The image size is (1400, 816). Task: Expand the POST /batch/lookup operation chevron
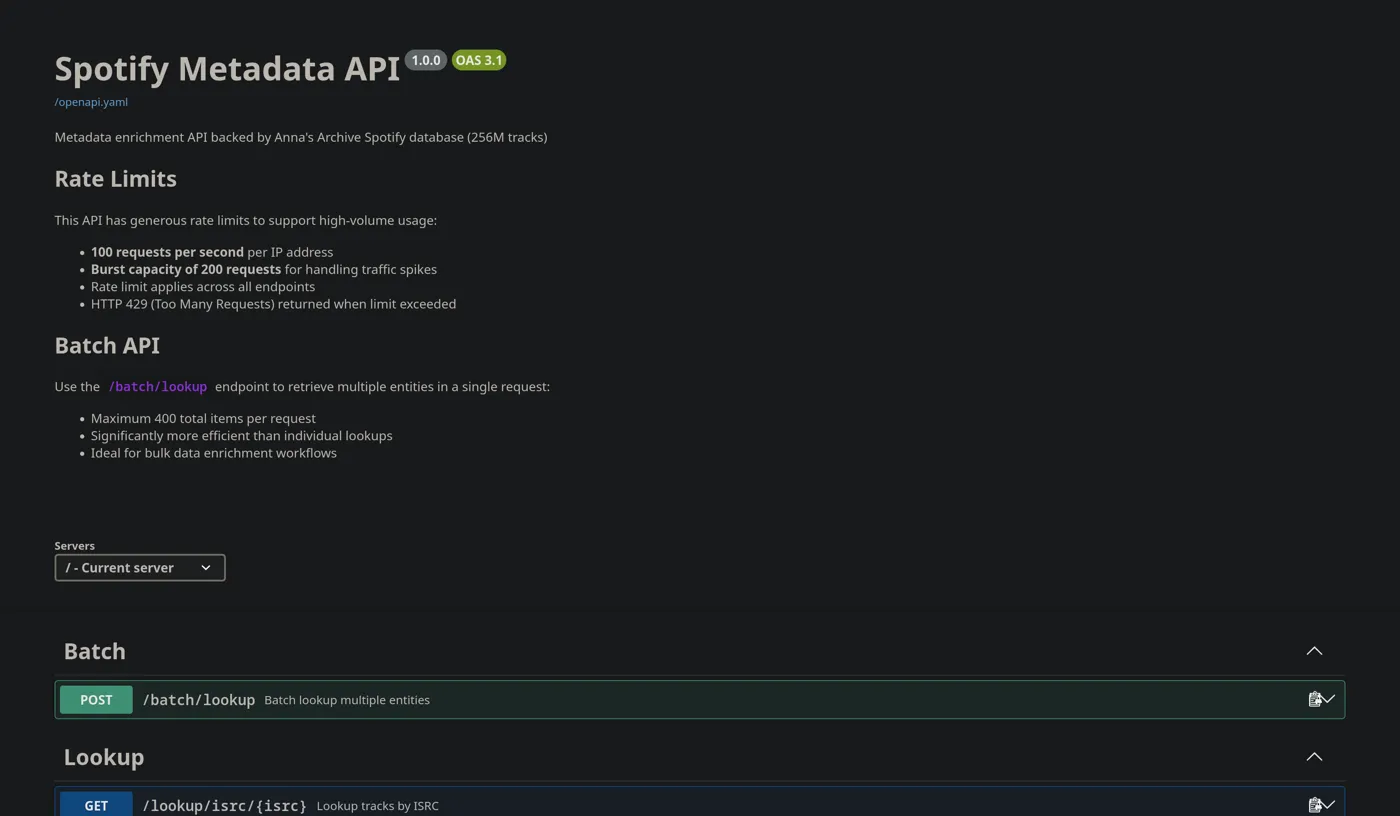coord(1329,699)
